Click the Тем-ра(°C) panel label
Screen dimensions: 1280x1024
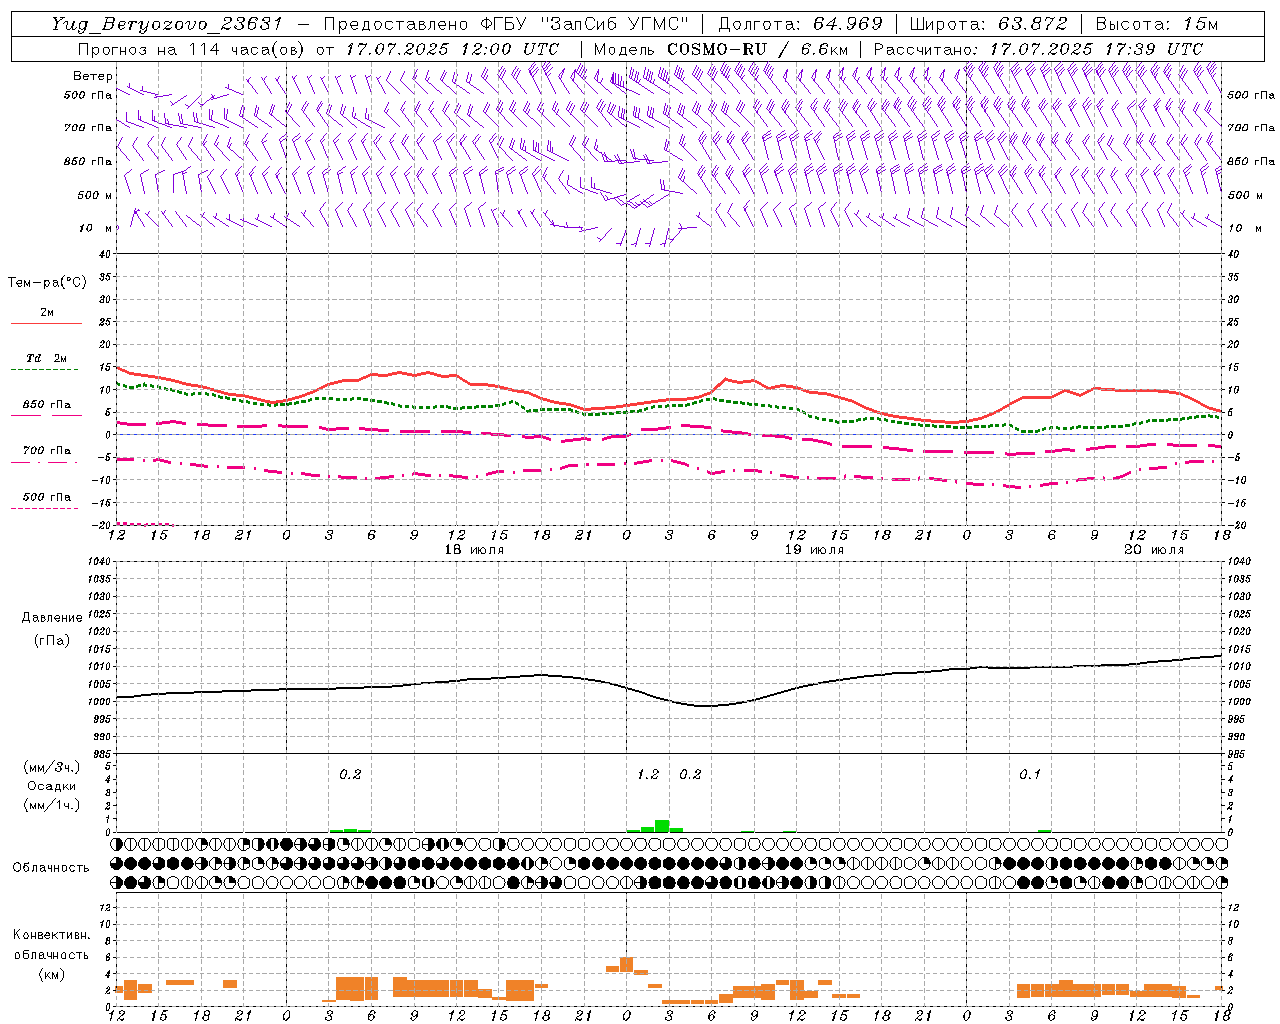tap(47, 283)
